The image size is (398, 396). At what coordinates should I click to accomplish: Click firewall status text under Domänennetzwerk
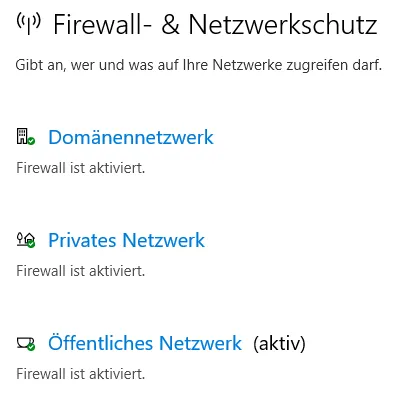[81, 168]
